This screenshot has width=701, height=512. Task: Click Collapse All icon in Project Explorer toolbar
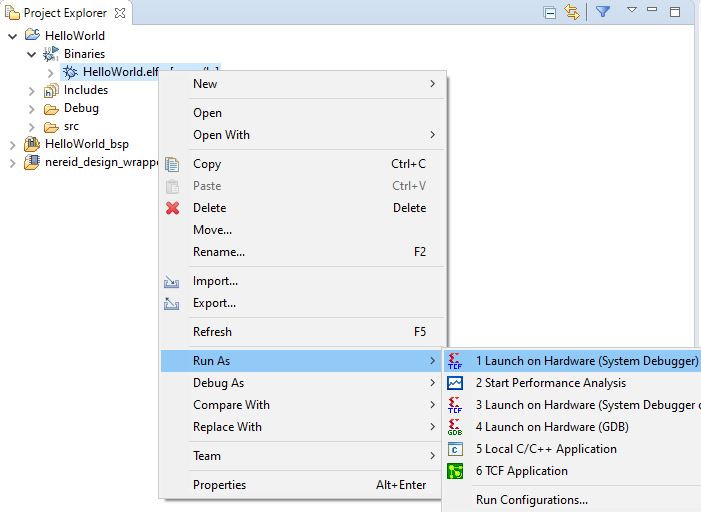pos(550,12)
